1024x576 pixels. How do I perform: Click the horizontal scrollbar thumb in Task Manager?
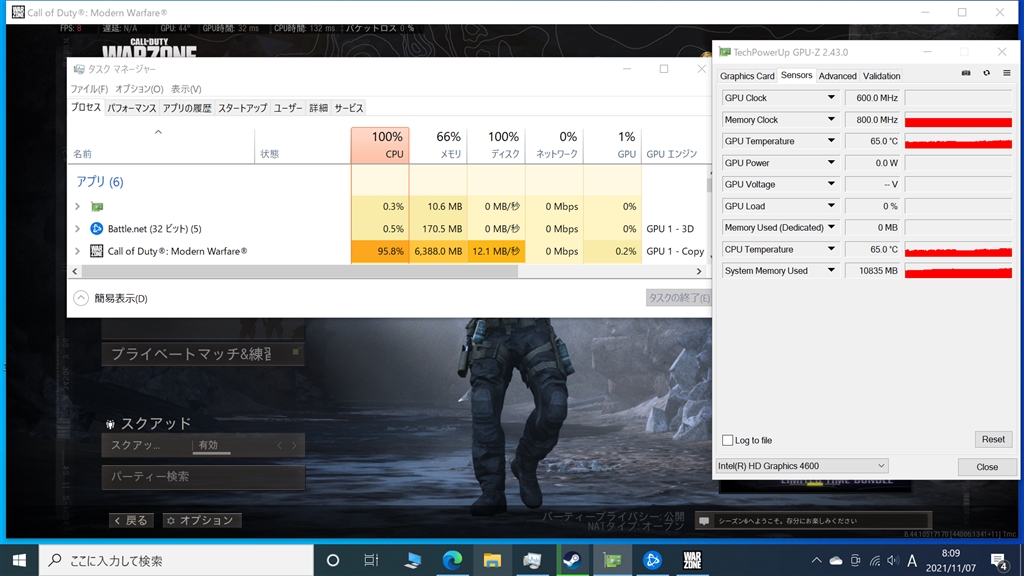(x=300, y=271)
